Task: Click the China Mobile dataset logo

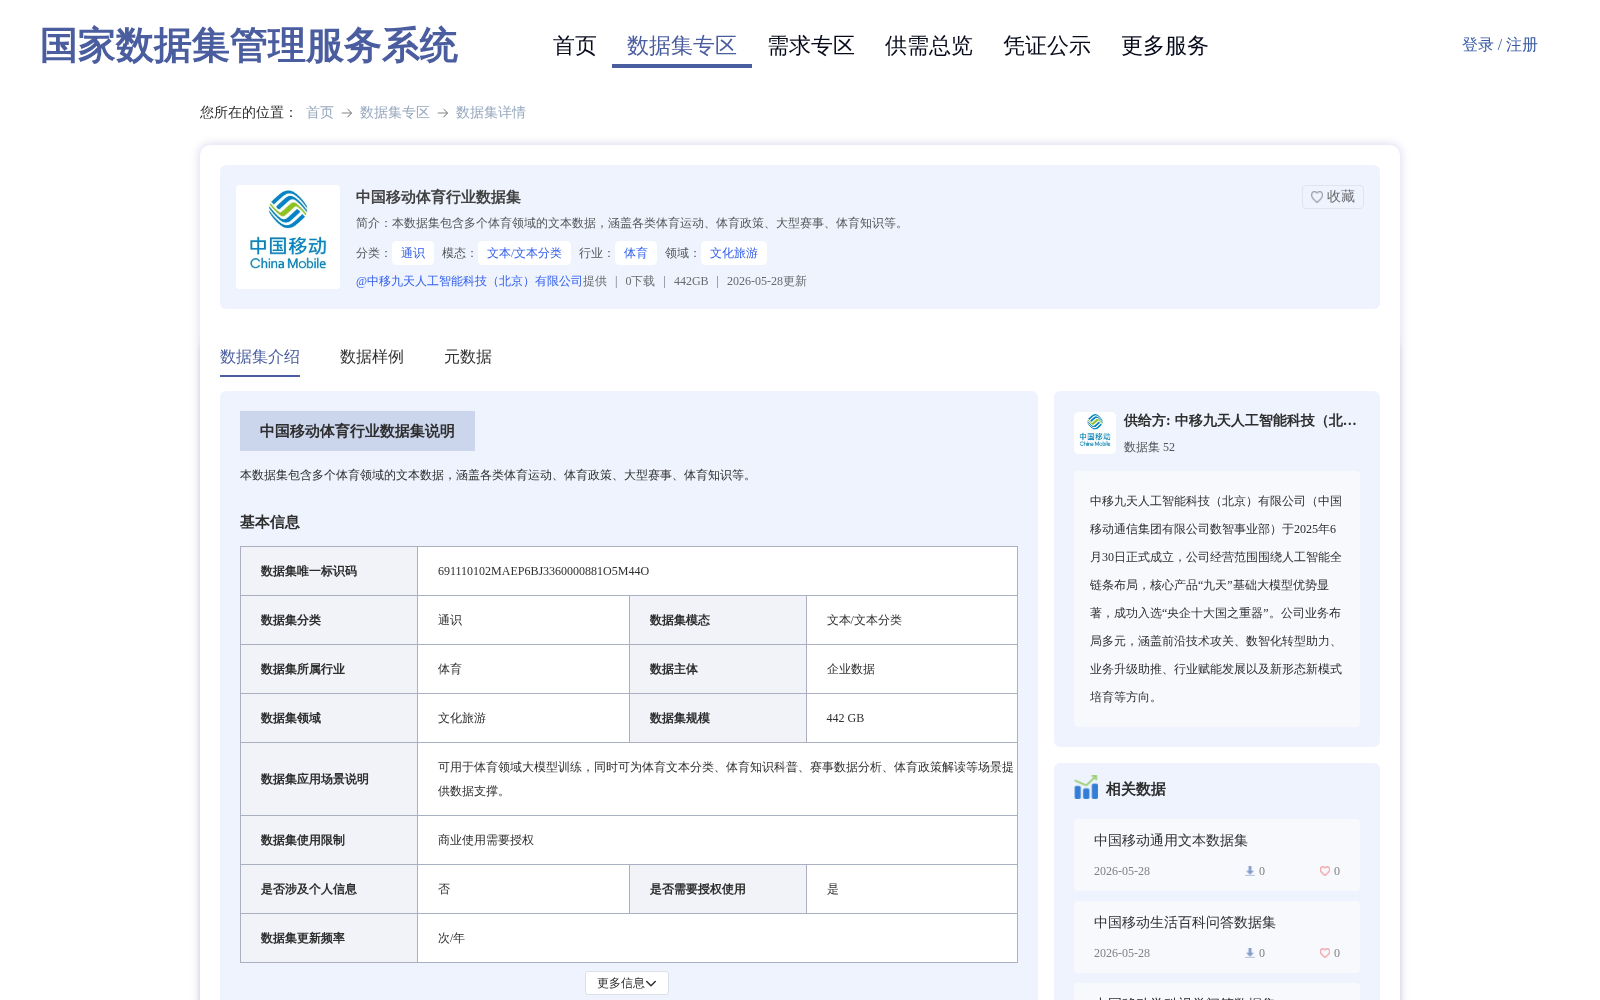Action: (x=288, y=237)
